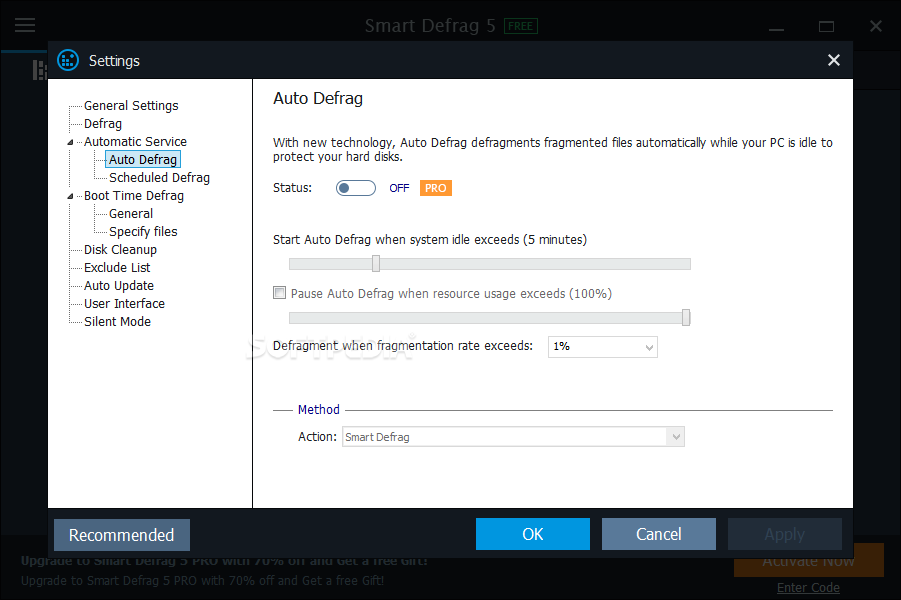Click the Apply button
The image size is (901, 600).
(x=785, y=534)
